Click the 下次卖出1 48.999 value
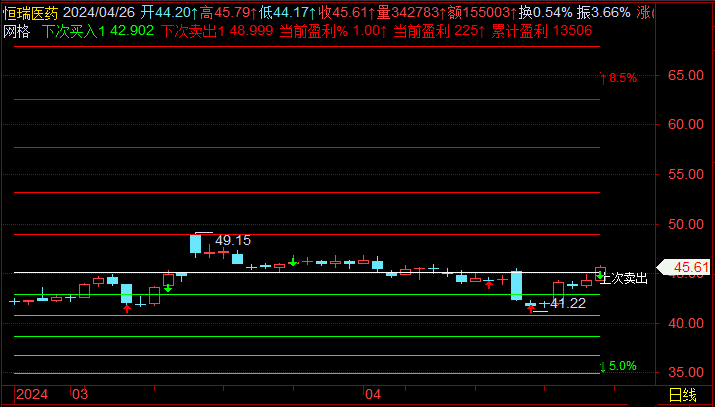 pos(217,31)
